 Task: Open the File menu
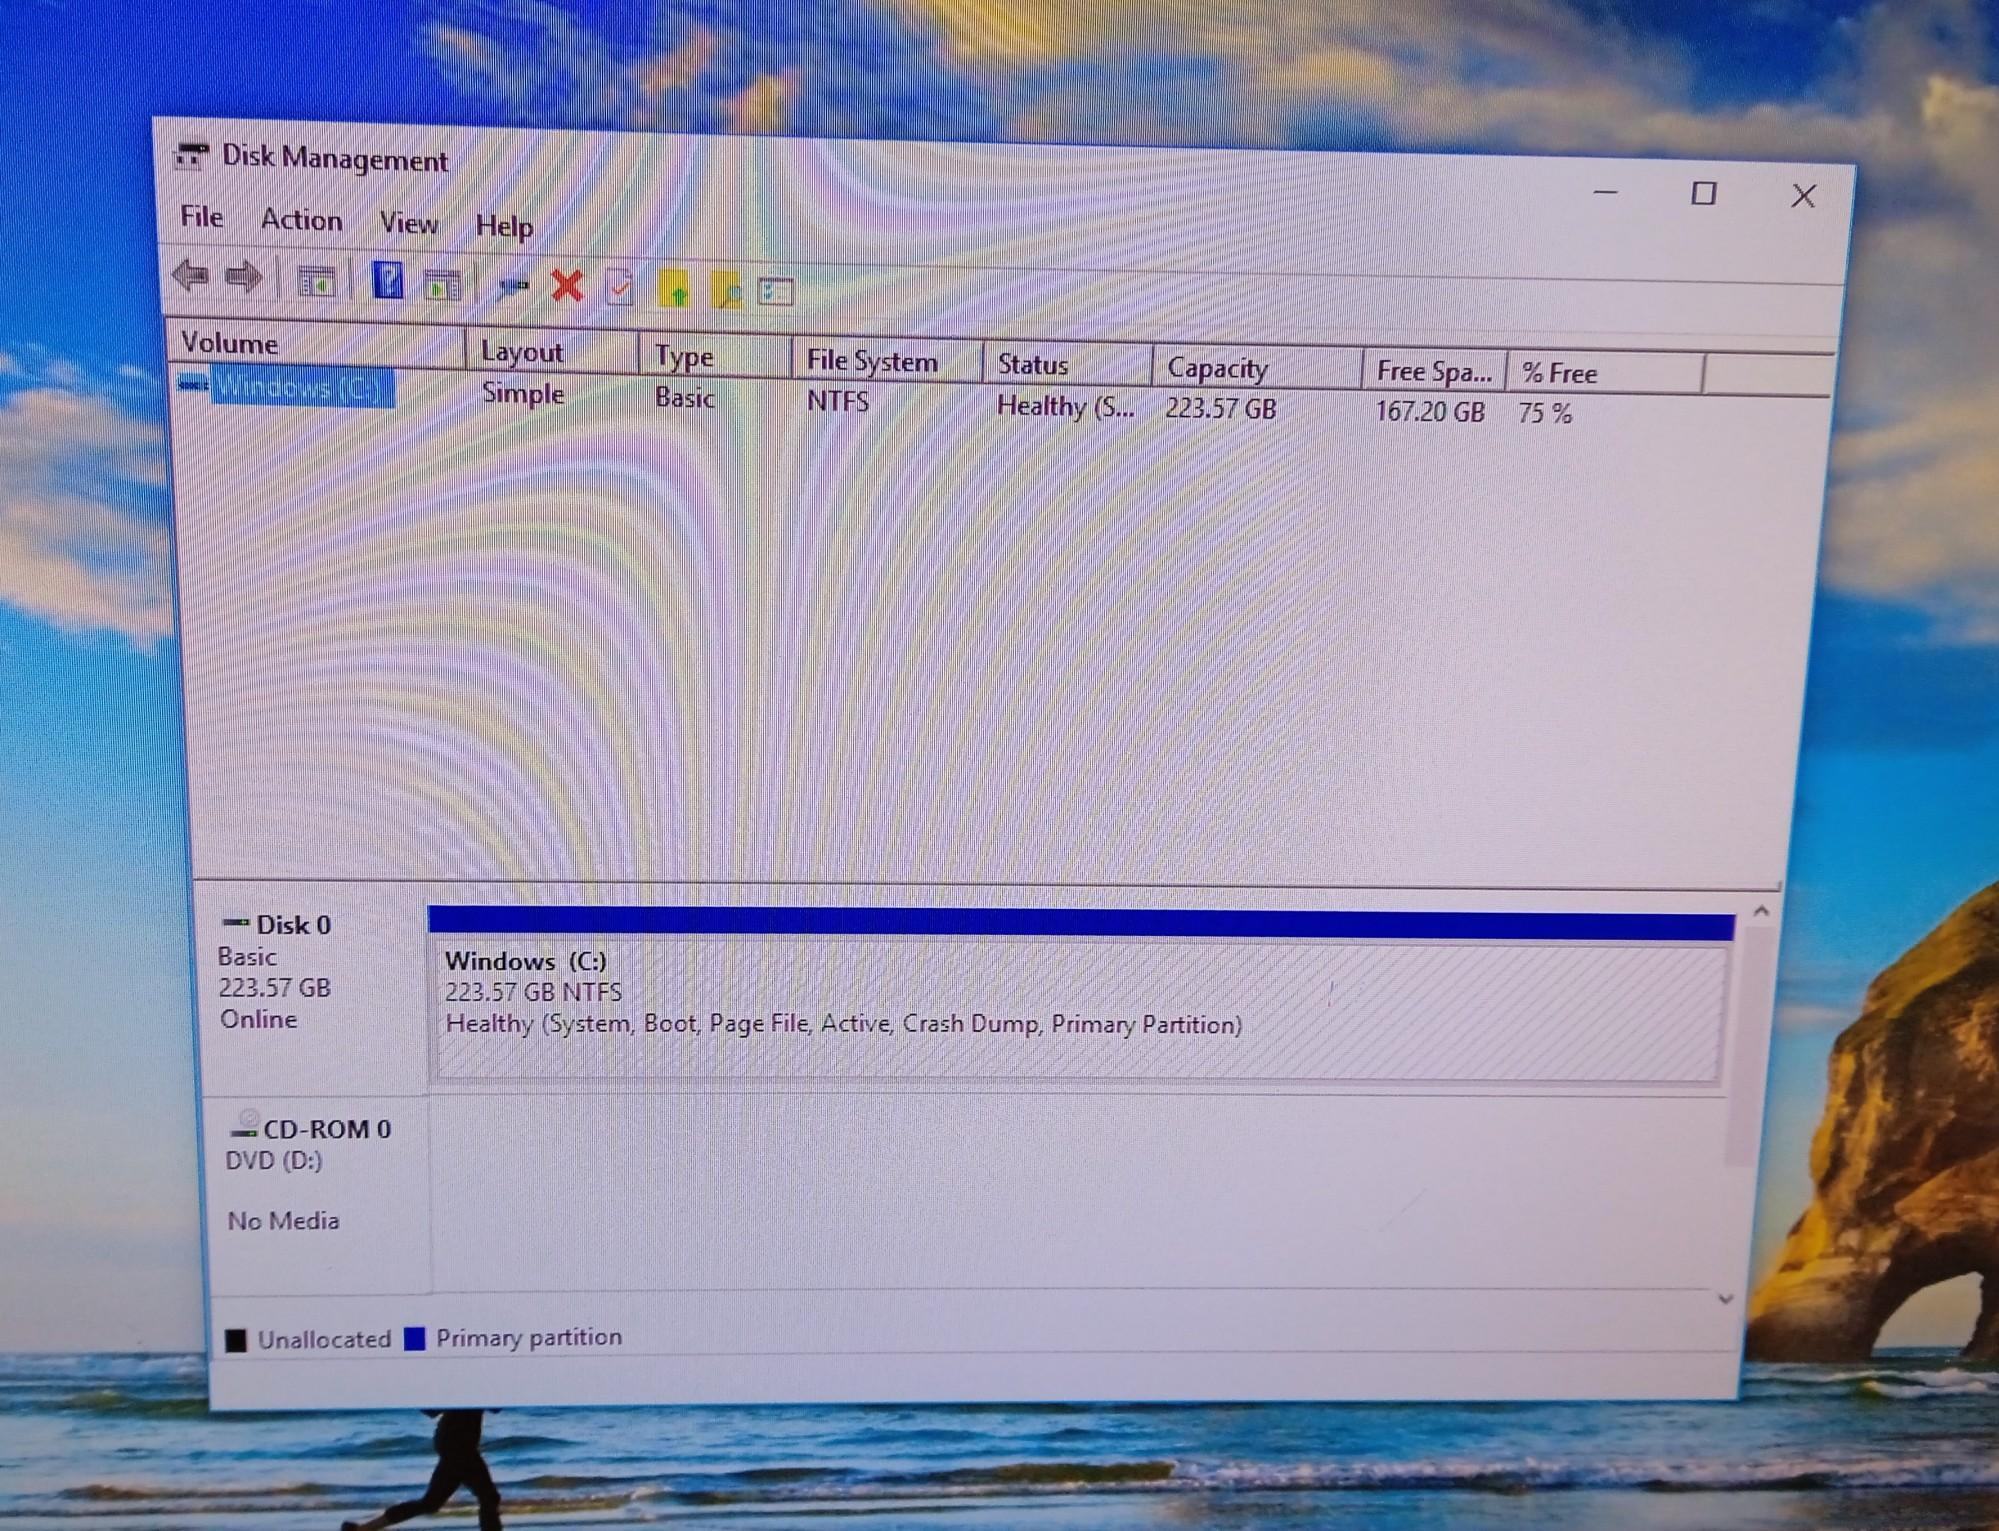201,217
